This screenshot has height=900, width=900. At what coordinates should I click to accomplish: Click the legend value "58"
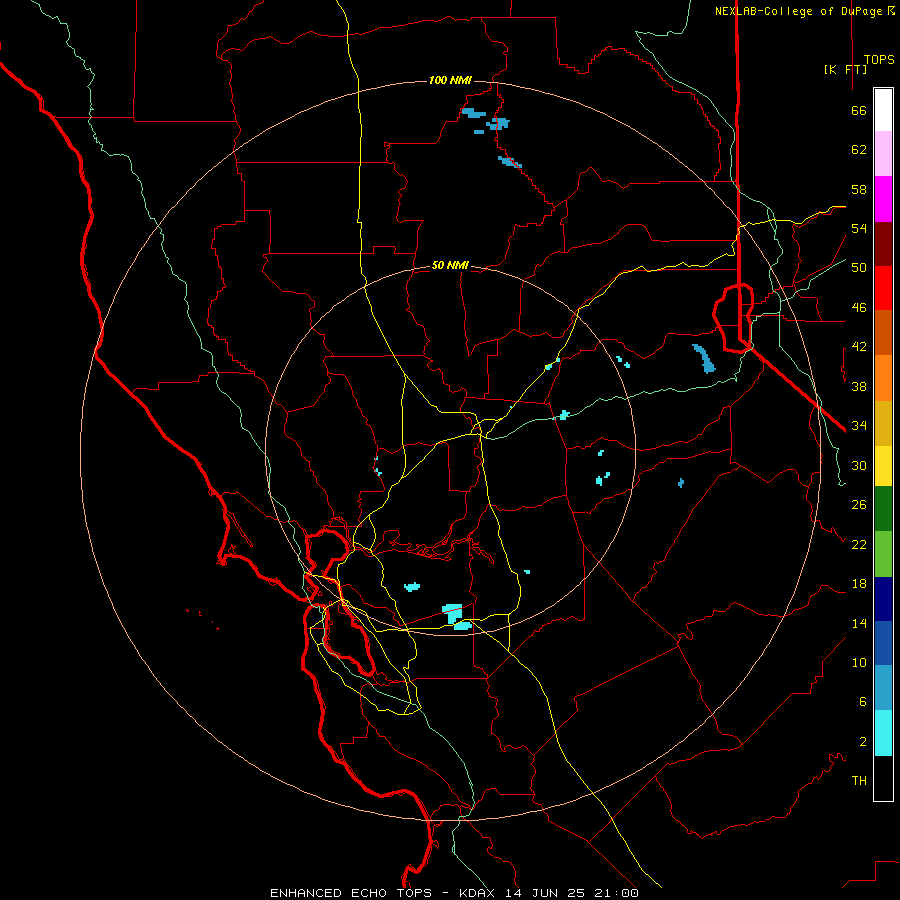[859, 189]
